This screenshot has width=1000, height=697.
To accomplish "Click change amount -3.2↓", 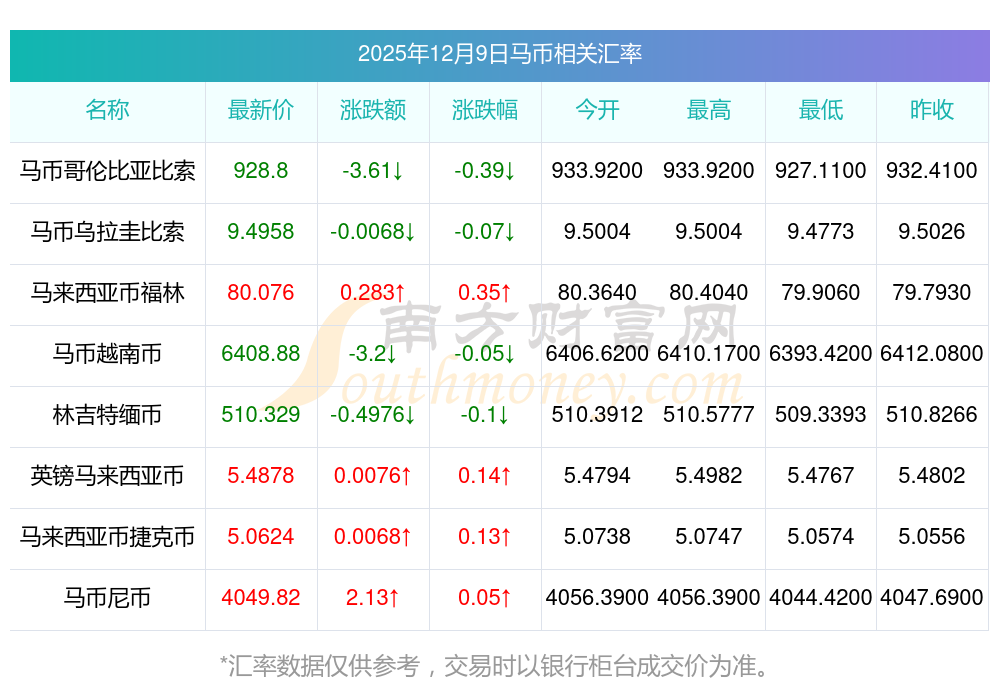I will click(x=372, y=353).
